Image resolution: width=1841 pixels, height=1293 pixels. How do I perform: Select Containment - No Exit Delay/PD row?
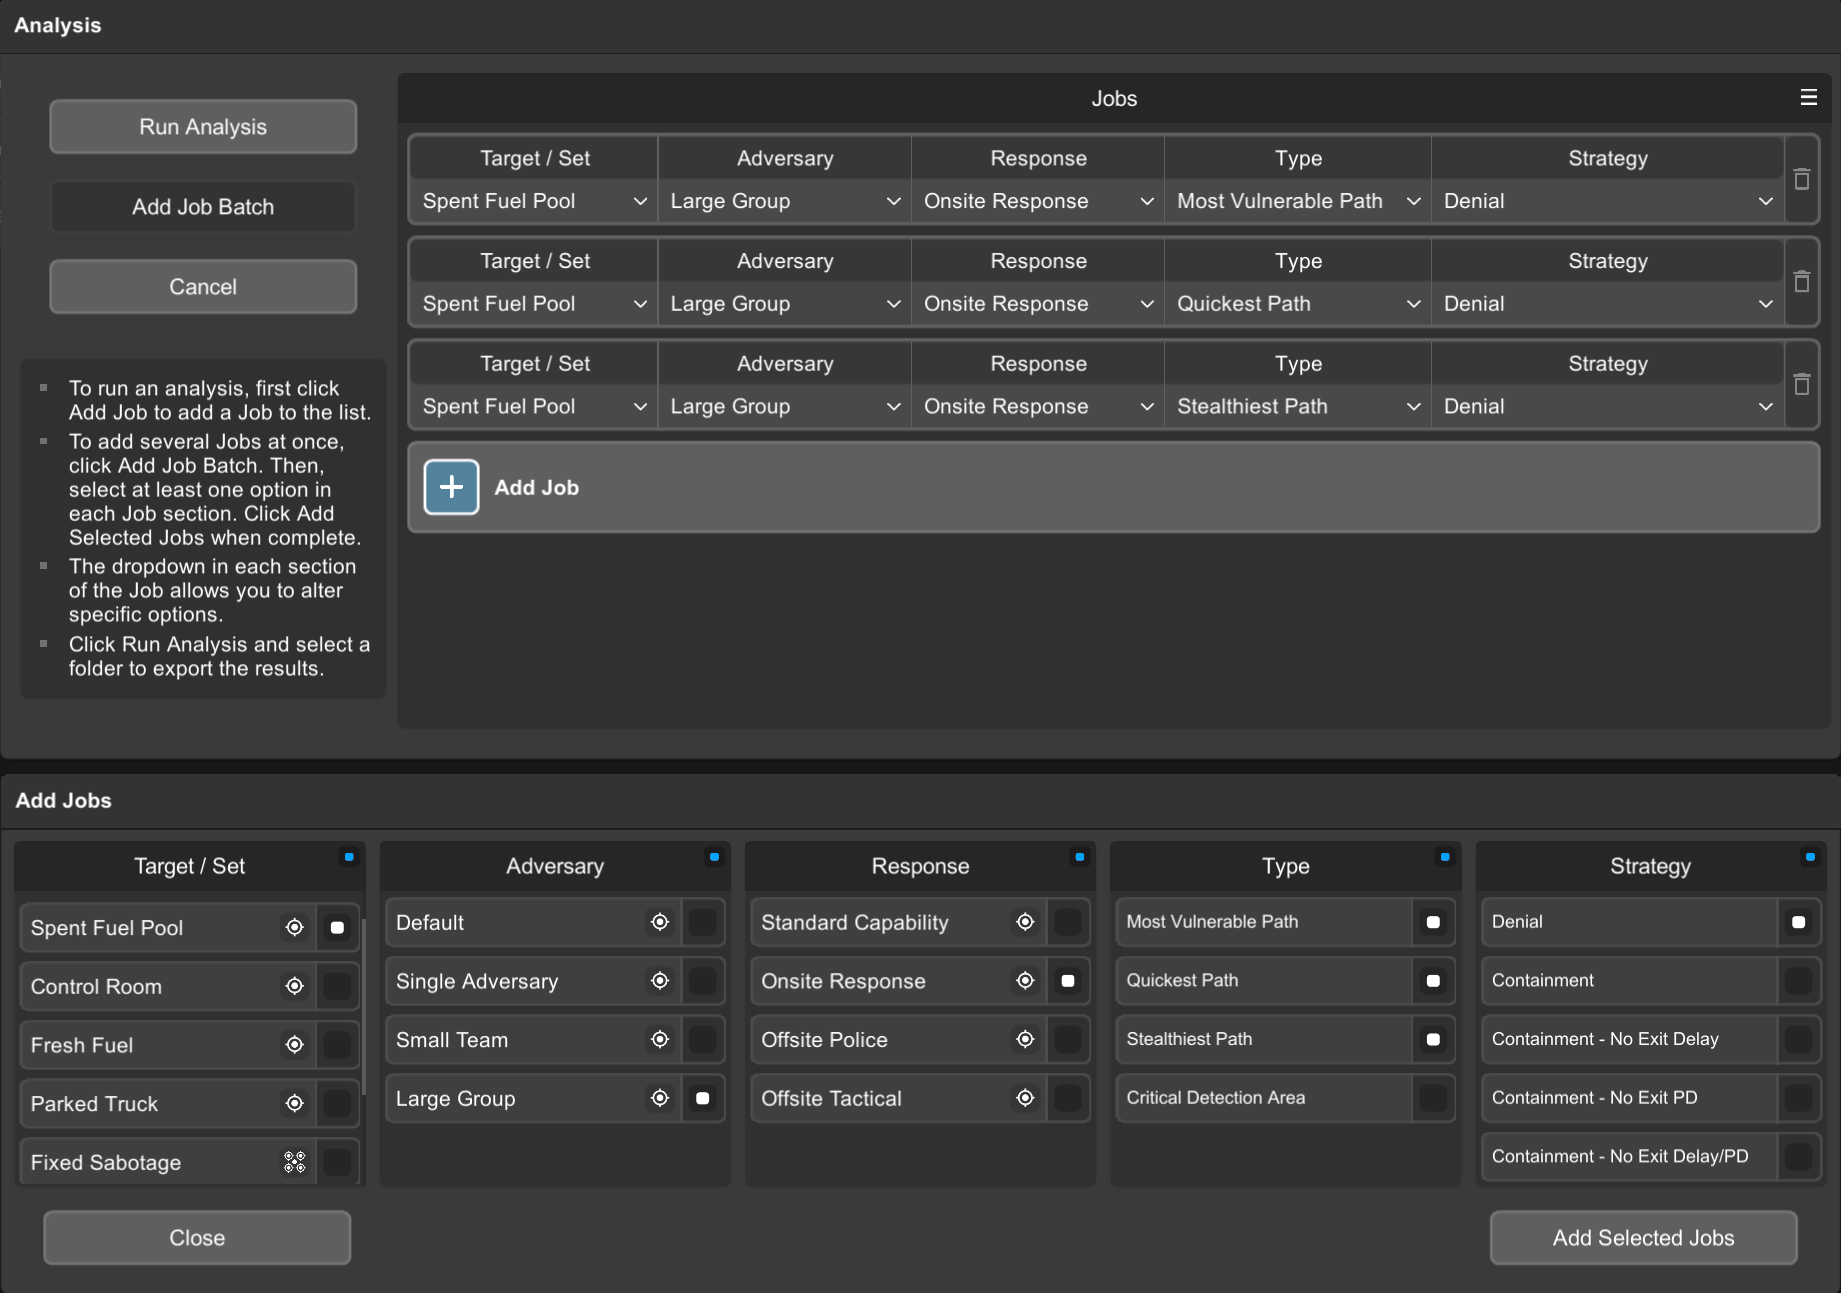coord(1650,1157)
